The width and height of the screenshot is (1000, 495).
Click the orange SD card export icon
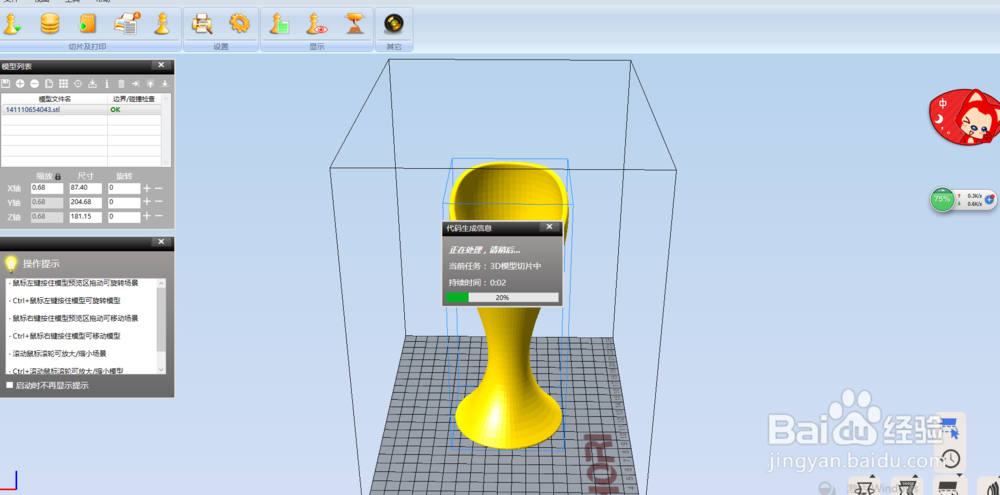click(87, 24)
